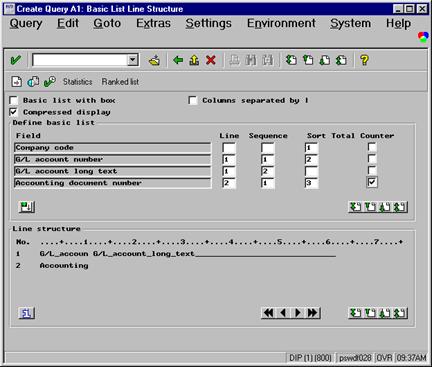Image resolution: width=432 pixels, height=367 pixels.
Task: Click the Last Page toolbar icon
Action: point(341,60)
